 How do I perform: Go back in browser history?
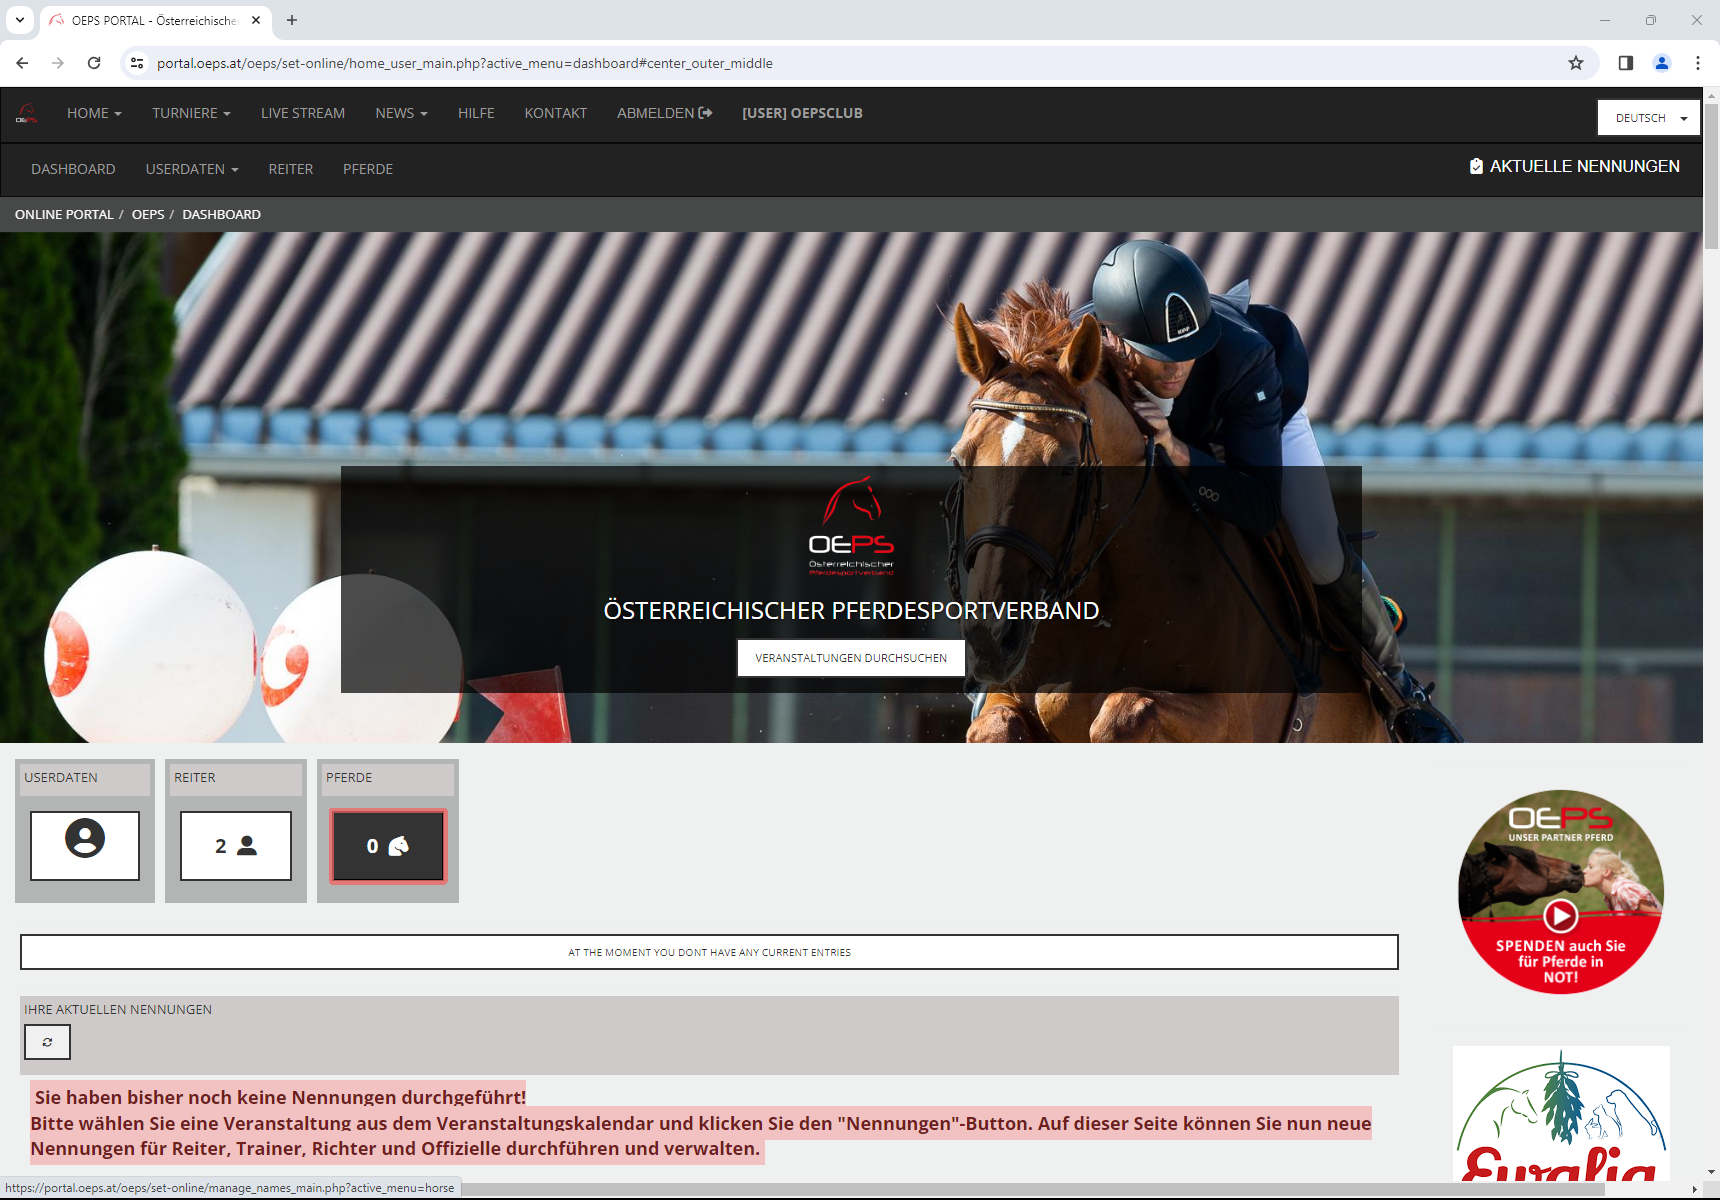[22, 63]
